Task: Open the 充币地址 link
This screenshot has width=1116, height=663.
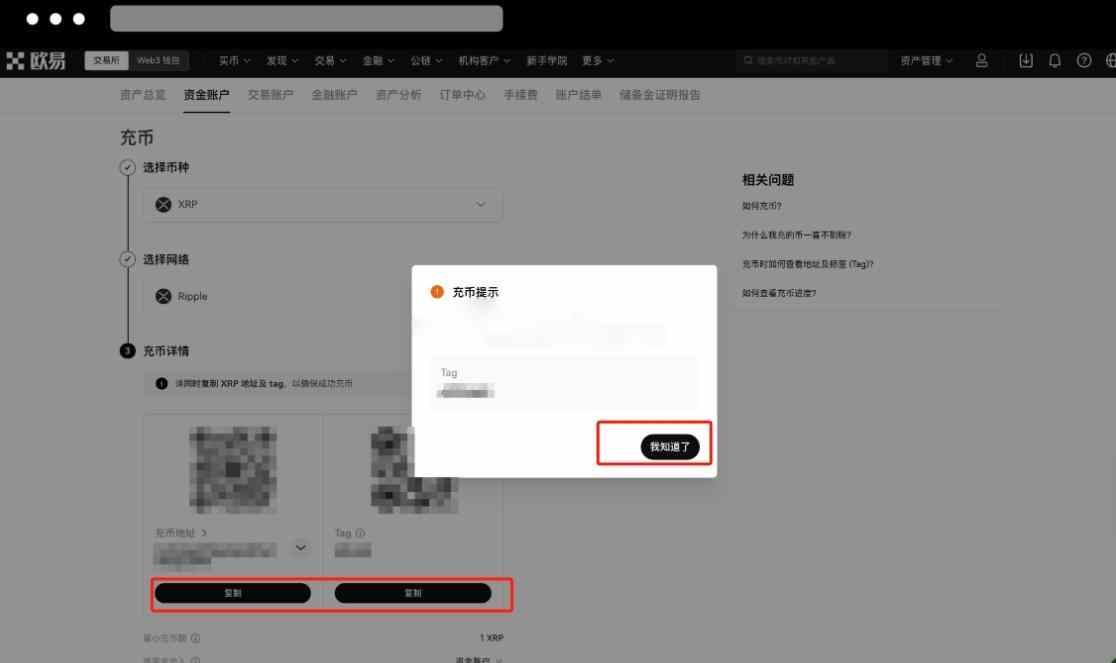Action: 181,533
